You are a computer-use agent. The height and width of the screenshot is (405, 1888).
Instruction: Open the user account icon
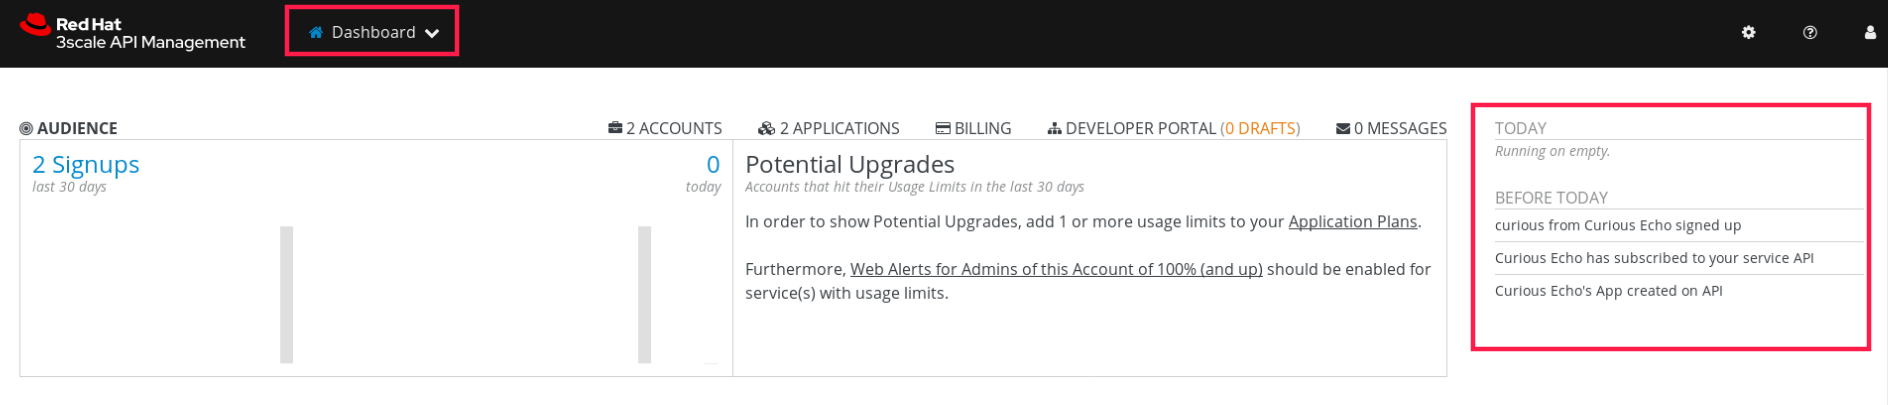point(1870,32)
